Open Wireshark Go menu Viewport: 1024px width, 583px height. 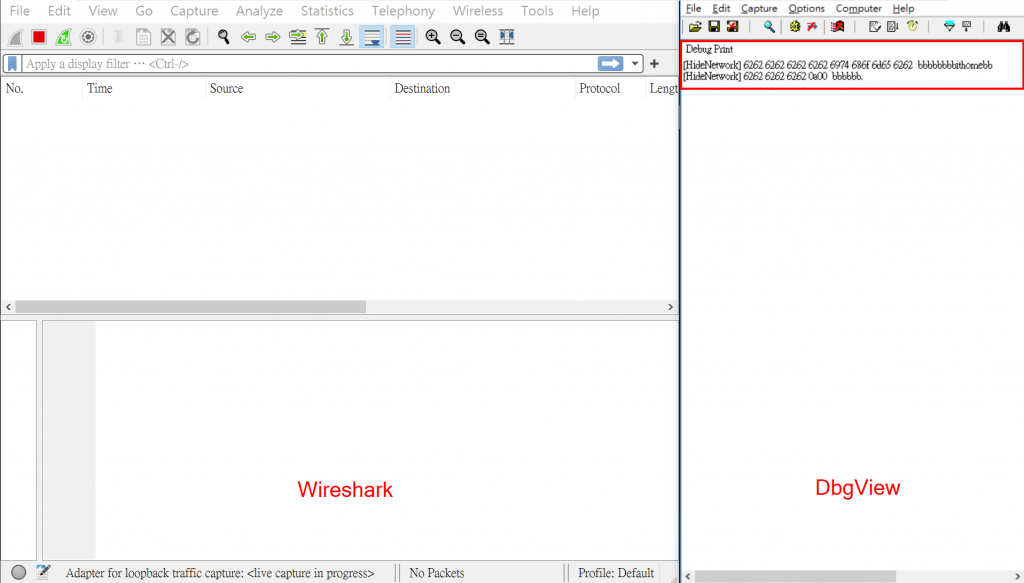click(x=144, y=11)
